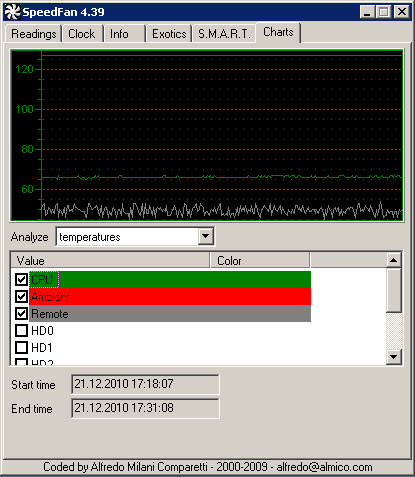The height and width of the screenshot is (477, 415).
Task: Click the End time field
Action: tap(145, 408)
